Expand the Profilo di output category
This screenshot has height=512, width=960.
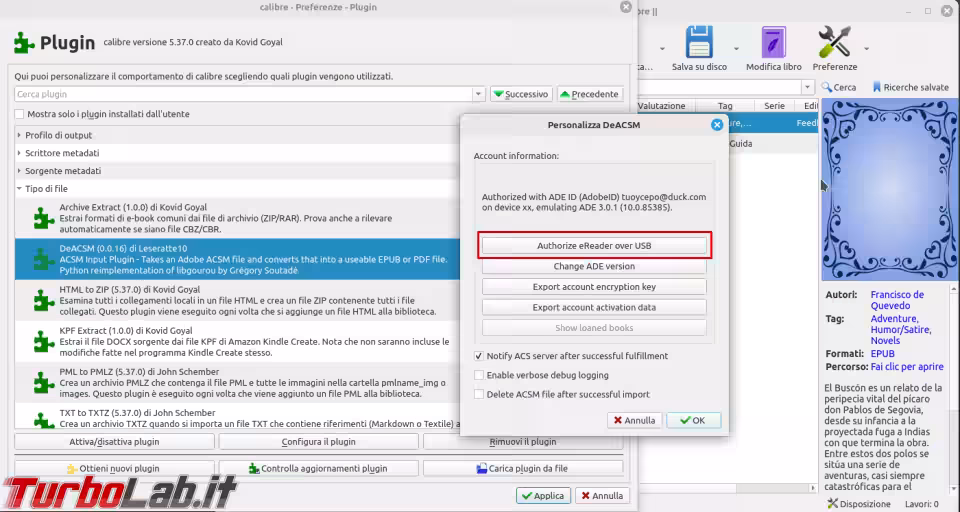(x=19, y=135)
